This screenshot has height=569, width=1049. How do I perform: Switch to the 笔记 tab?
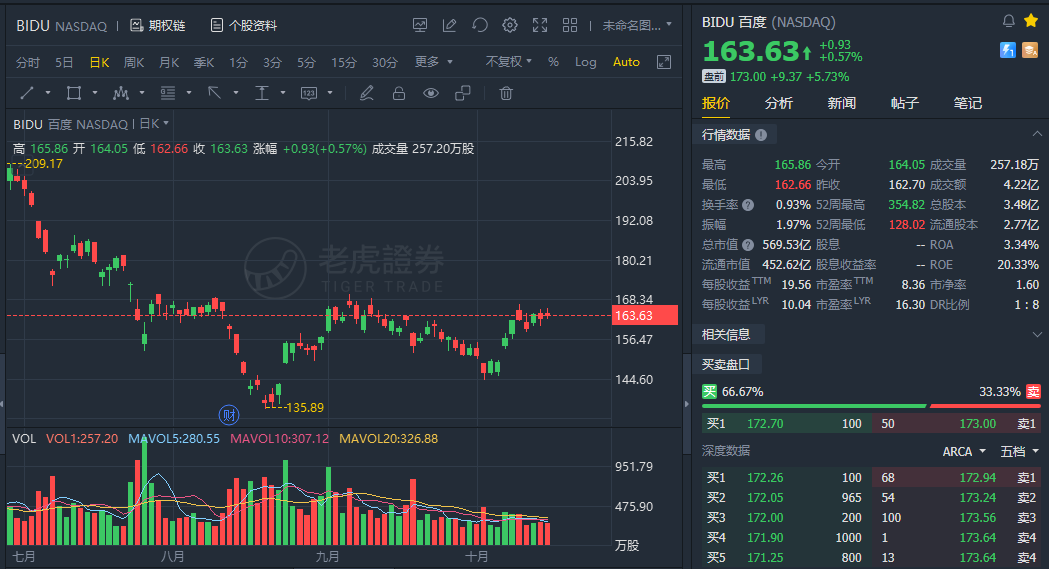[967, 103]
